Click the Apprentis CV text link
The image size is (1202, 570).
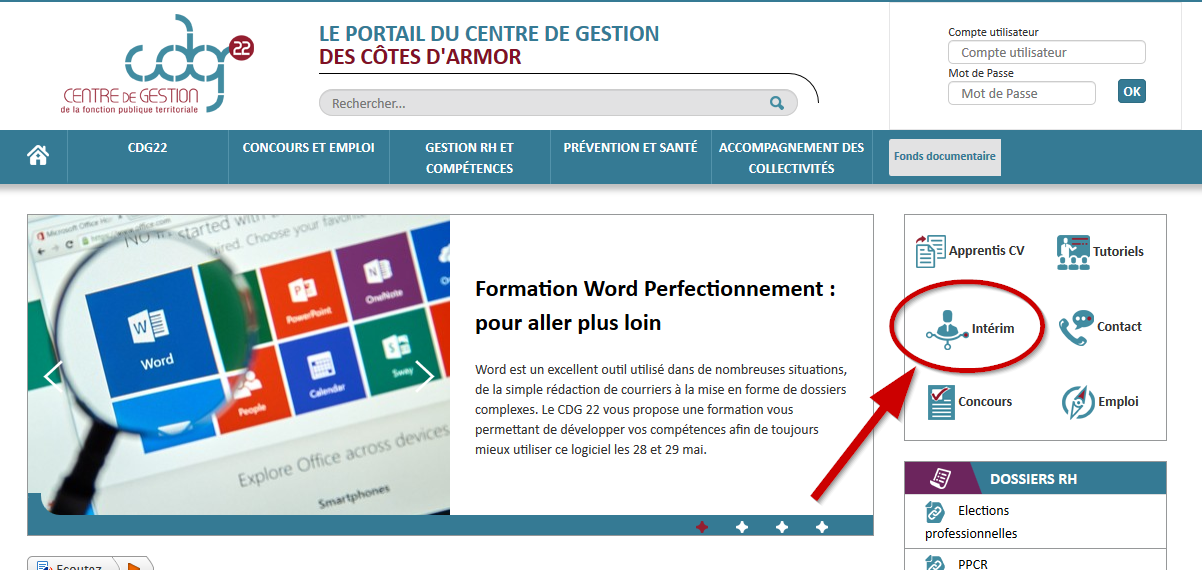click(987, 251)
